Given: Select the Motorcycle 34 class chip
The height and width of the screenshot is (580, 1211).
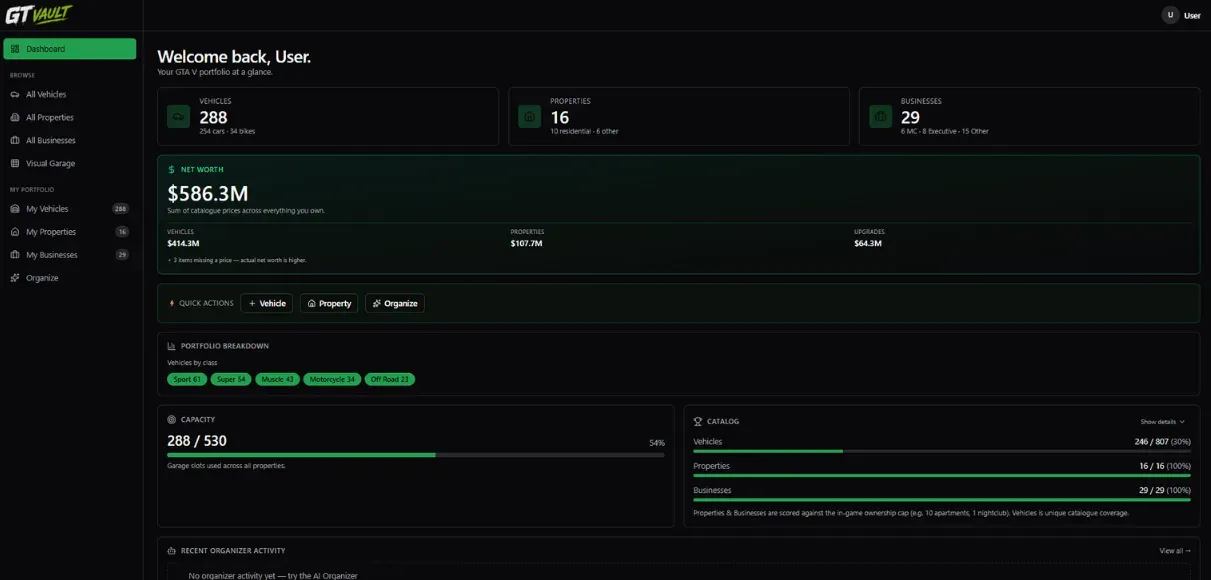Looking at the screenshot, I should click(x=332, y=379).
